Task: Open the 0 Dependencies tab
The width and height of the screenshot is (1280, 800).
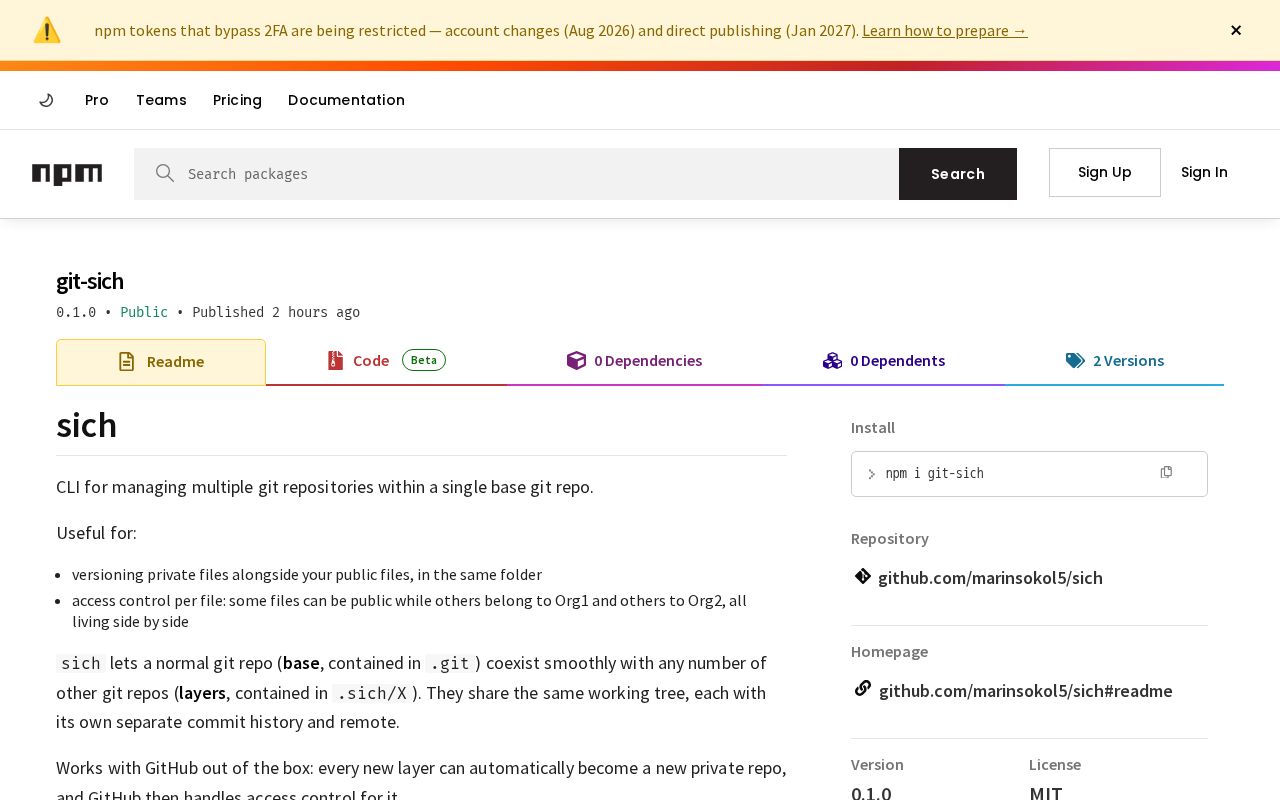Action: 634,361
